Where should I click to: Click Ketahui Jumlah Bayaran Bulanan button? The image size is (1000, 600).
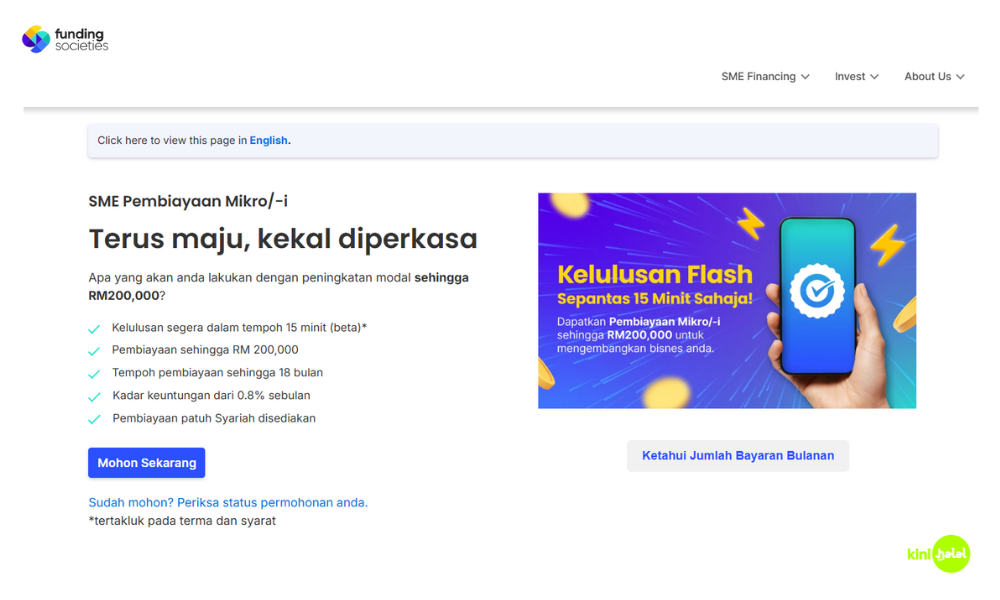[737, 456]
